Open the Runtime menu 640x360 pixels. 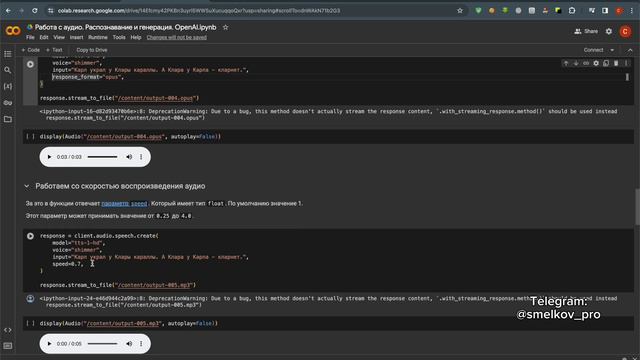(98, 37)
